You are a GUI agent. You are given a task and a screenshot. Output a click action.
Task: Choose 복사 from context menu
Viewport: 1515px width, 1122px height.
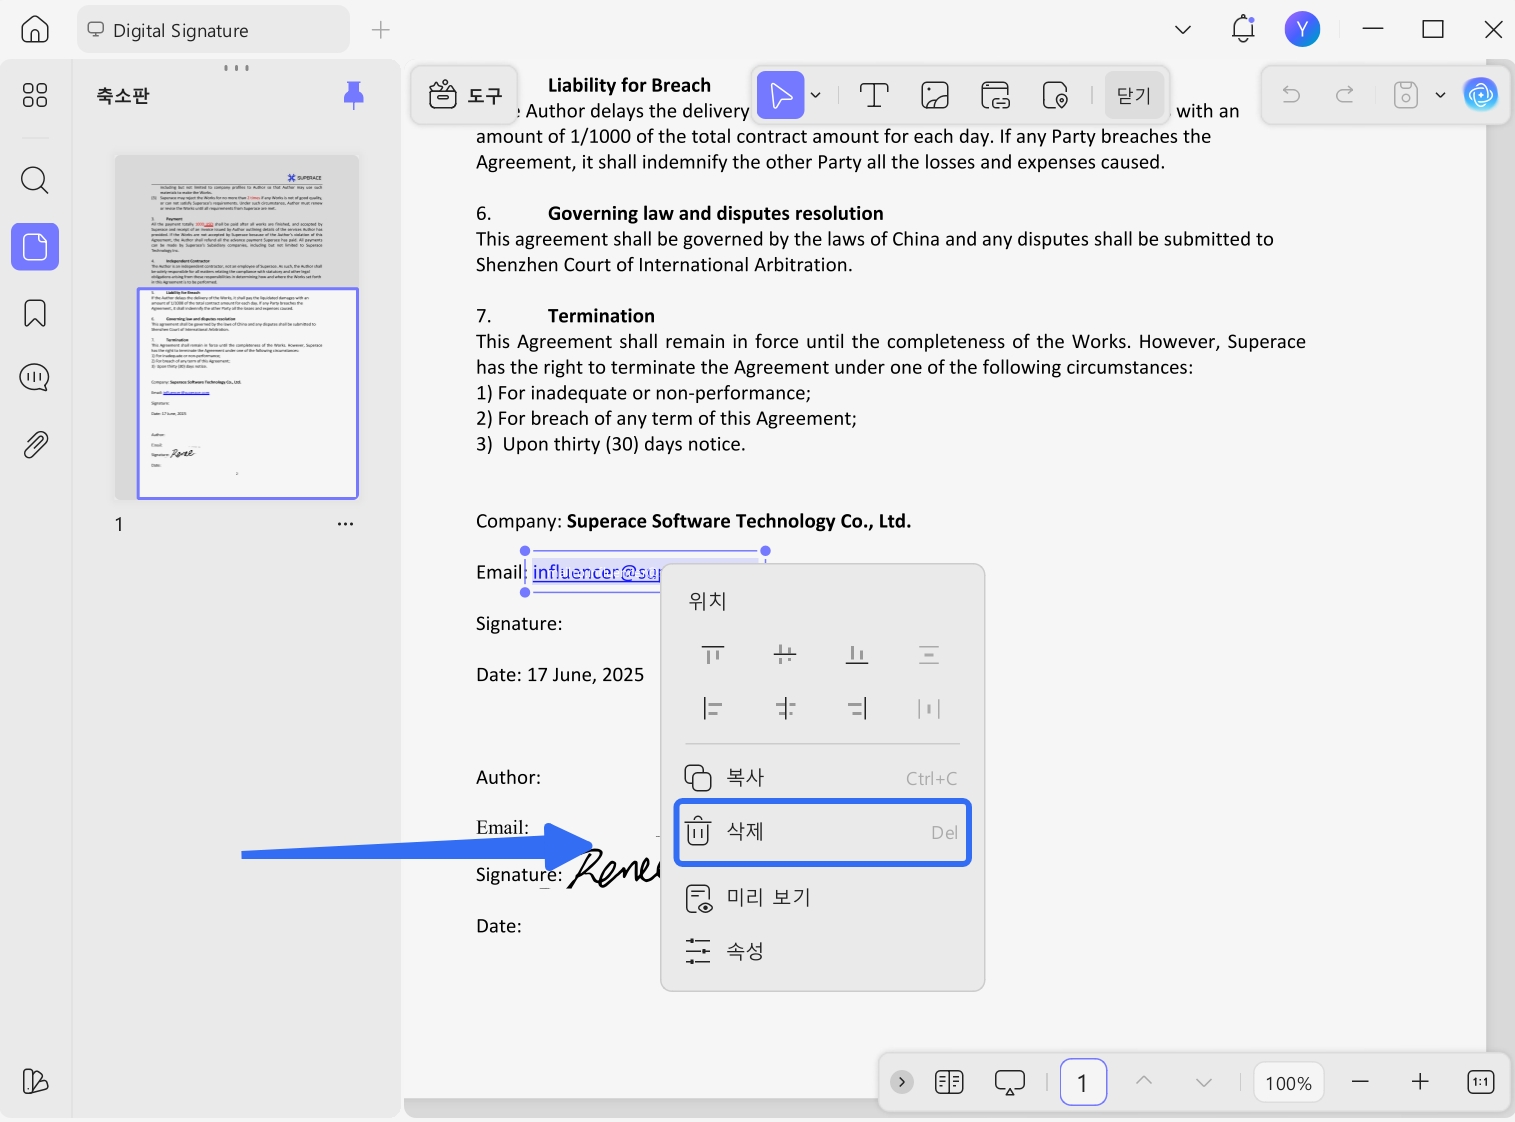tap(822, 778)
